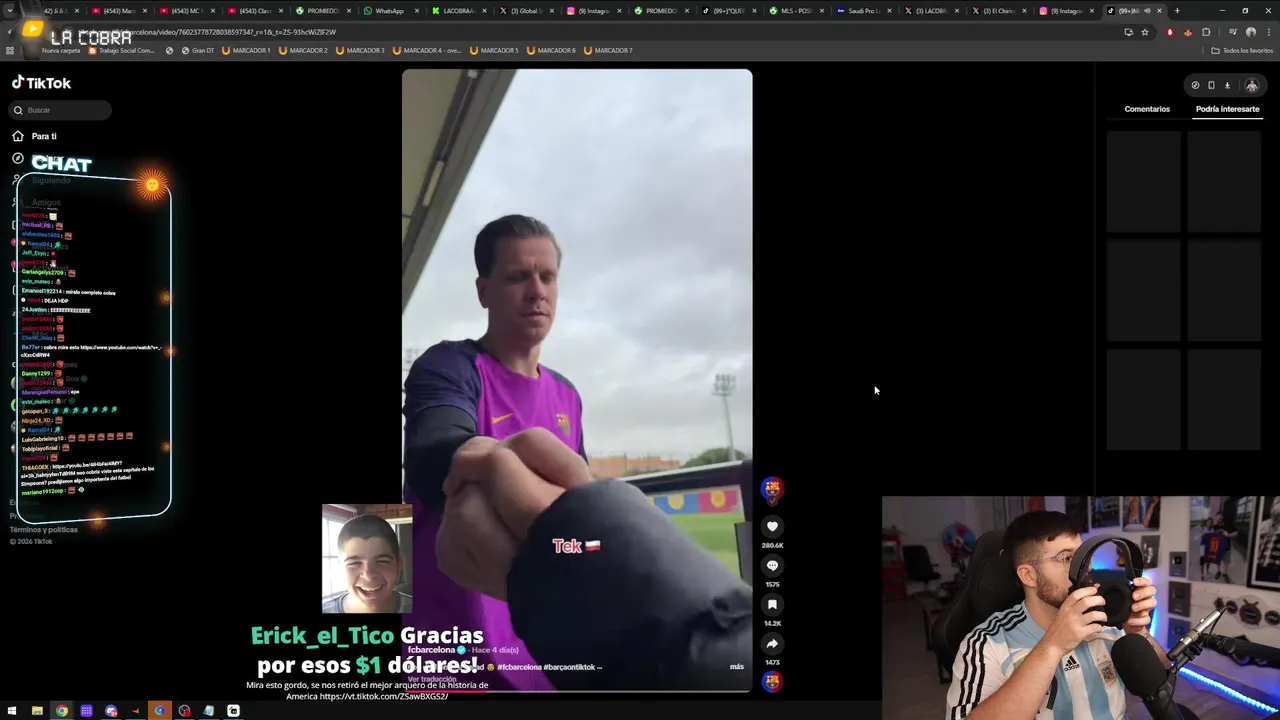Save the video with the bookmark icon
The height and width of the screenshot is (720, 1280).
(772, 604)
